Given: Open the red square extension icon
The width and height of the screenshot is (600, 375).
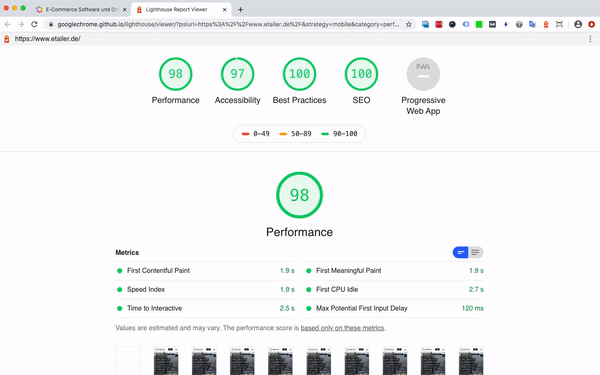Looking at the screenshot, I should (x=439, y=24).
